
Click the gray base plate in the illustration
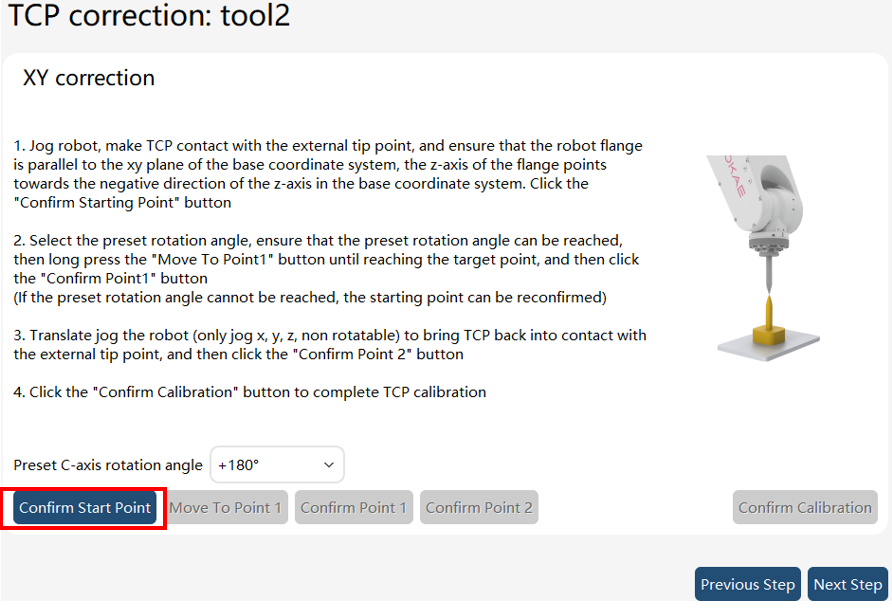769,345
